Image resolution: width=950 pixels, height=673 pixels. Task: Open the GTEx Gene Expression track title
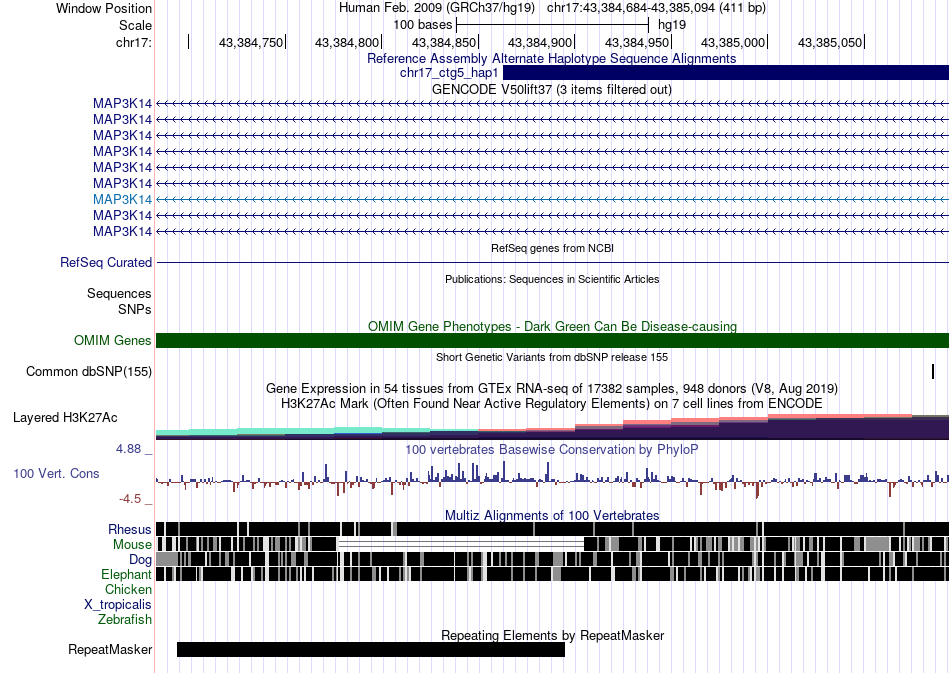point(552,388)
